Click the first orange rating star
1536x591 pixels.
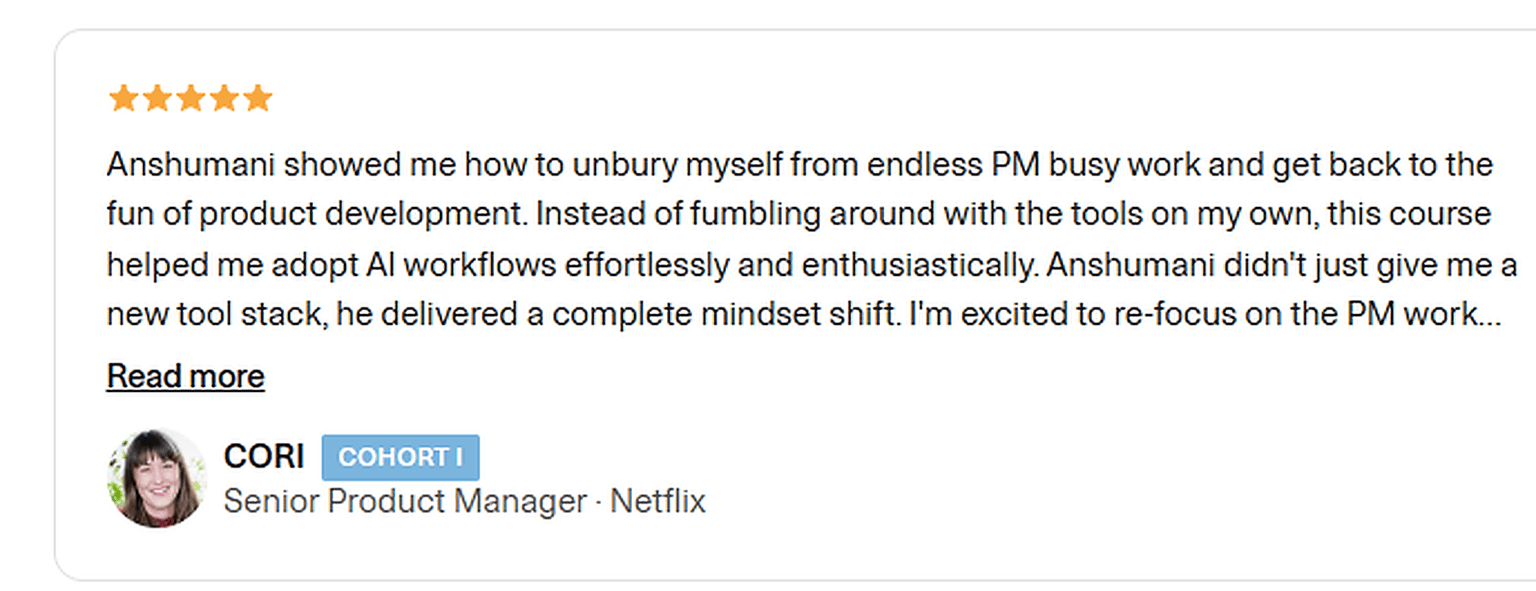(123, 98)
